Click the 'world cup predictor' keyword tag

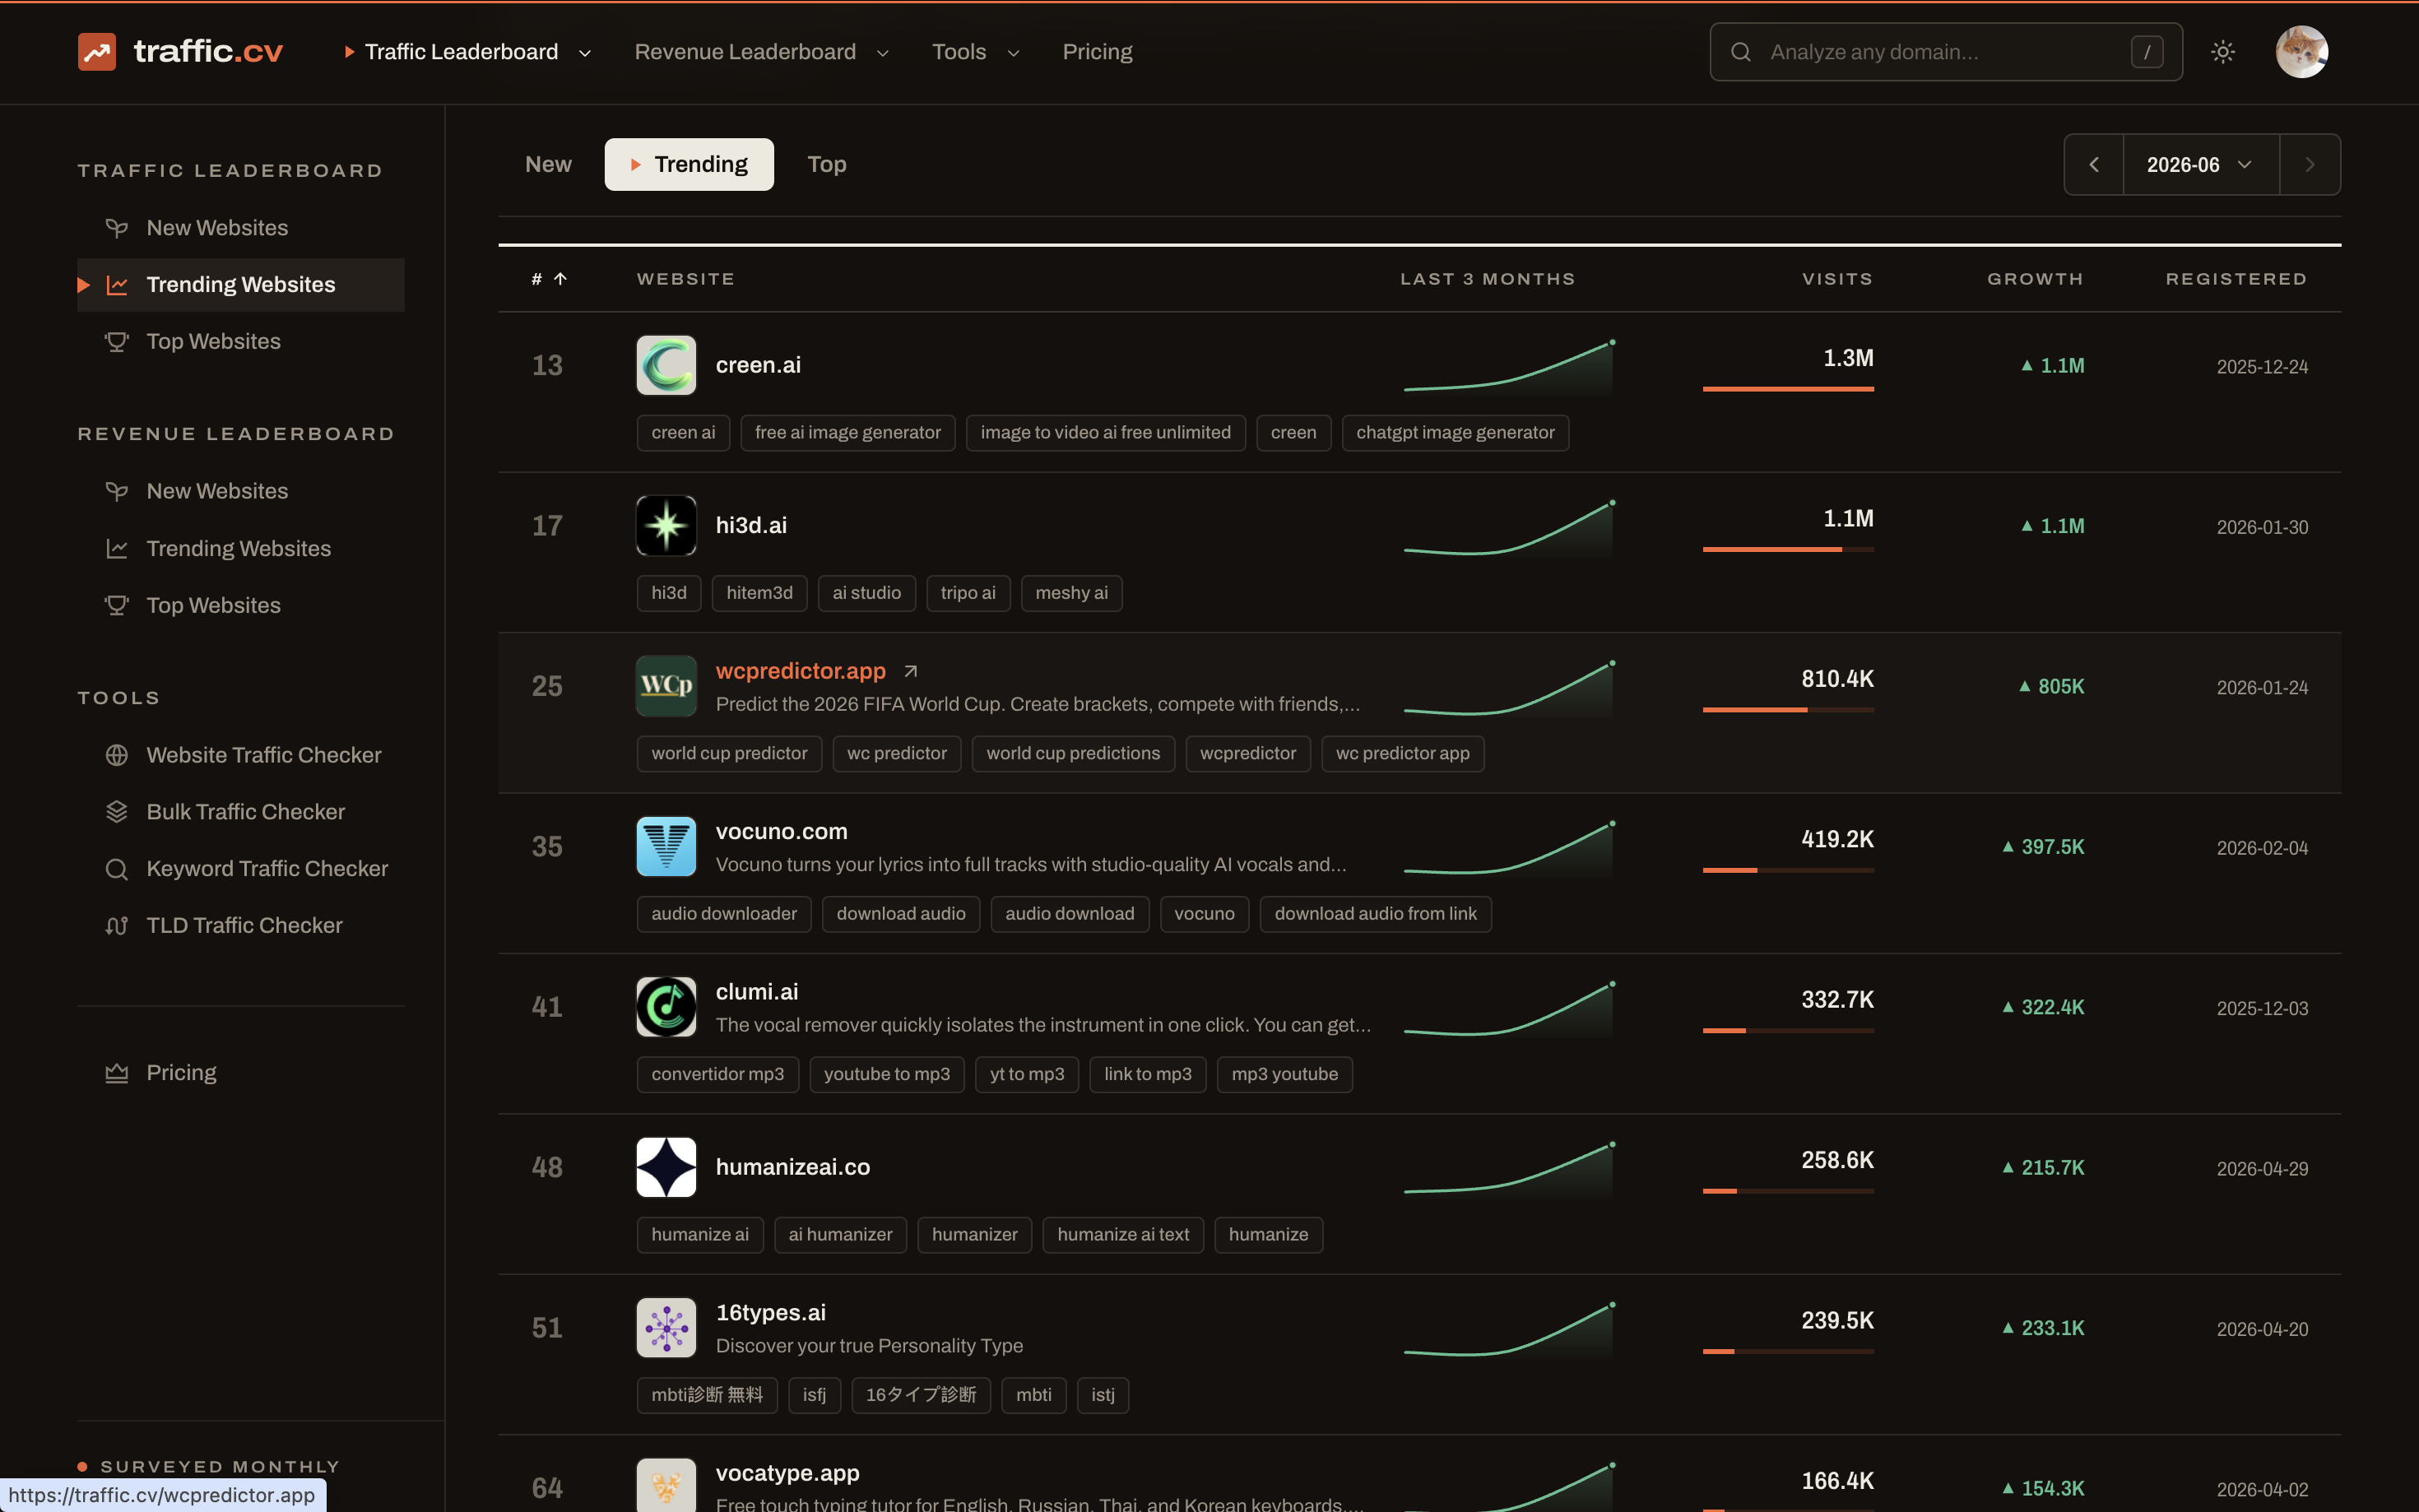729,754
